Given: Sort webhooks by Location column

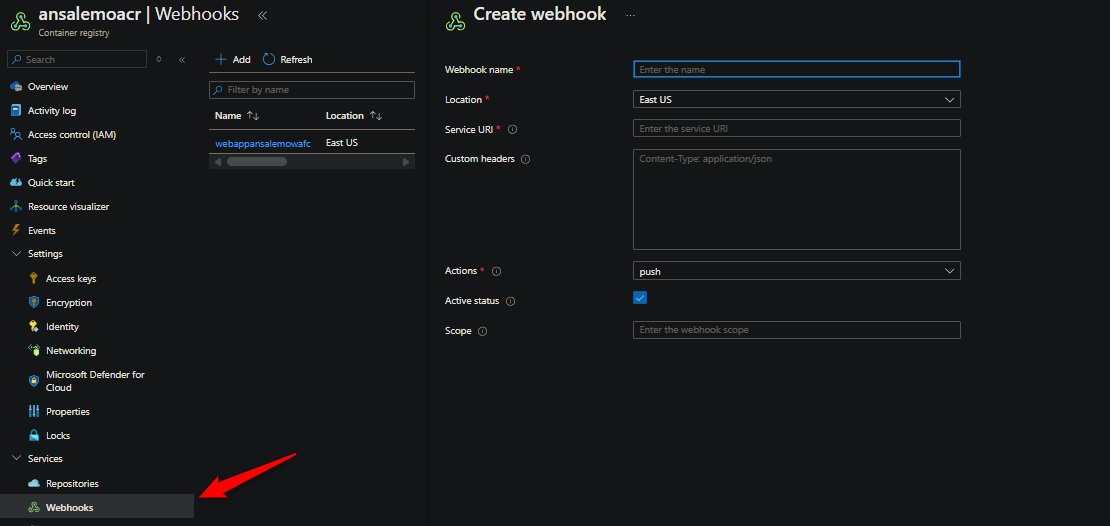Looking at the screenshot, I should [x=354, y=115].
